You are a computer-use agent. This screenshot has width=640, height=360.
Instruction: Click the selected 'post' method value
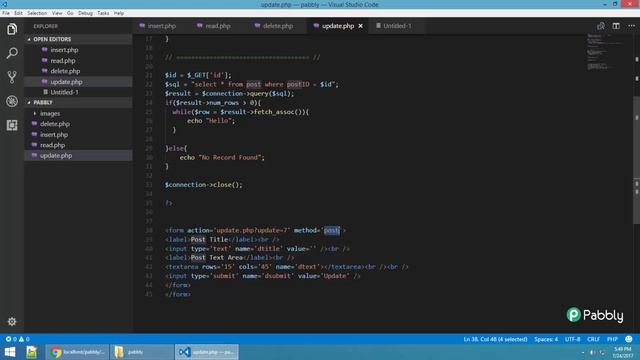(331, 230)
